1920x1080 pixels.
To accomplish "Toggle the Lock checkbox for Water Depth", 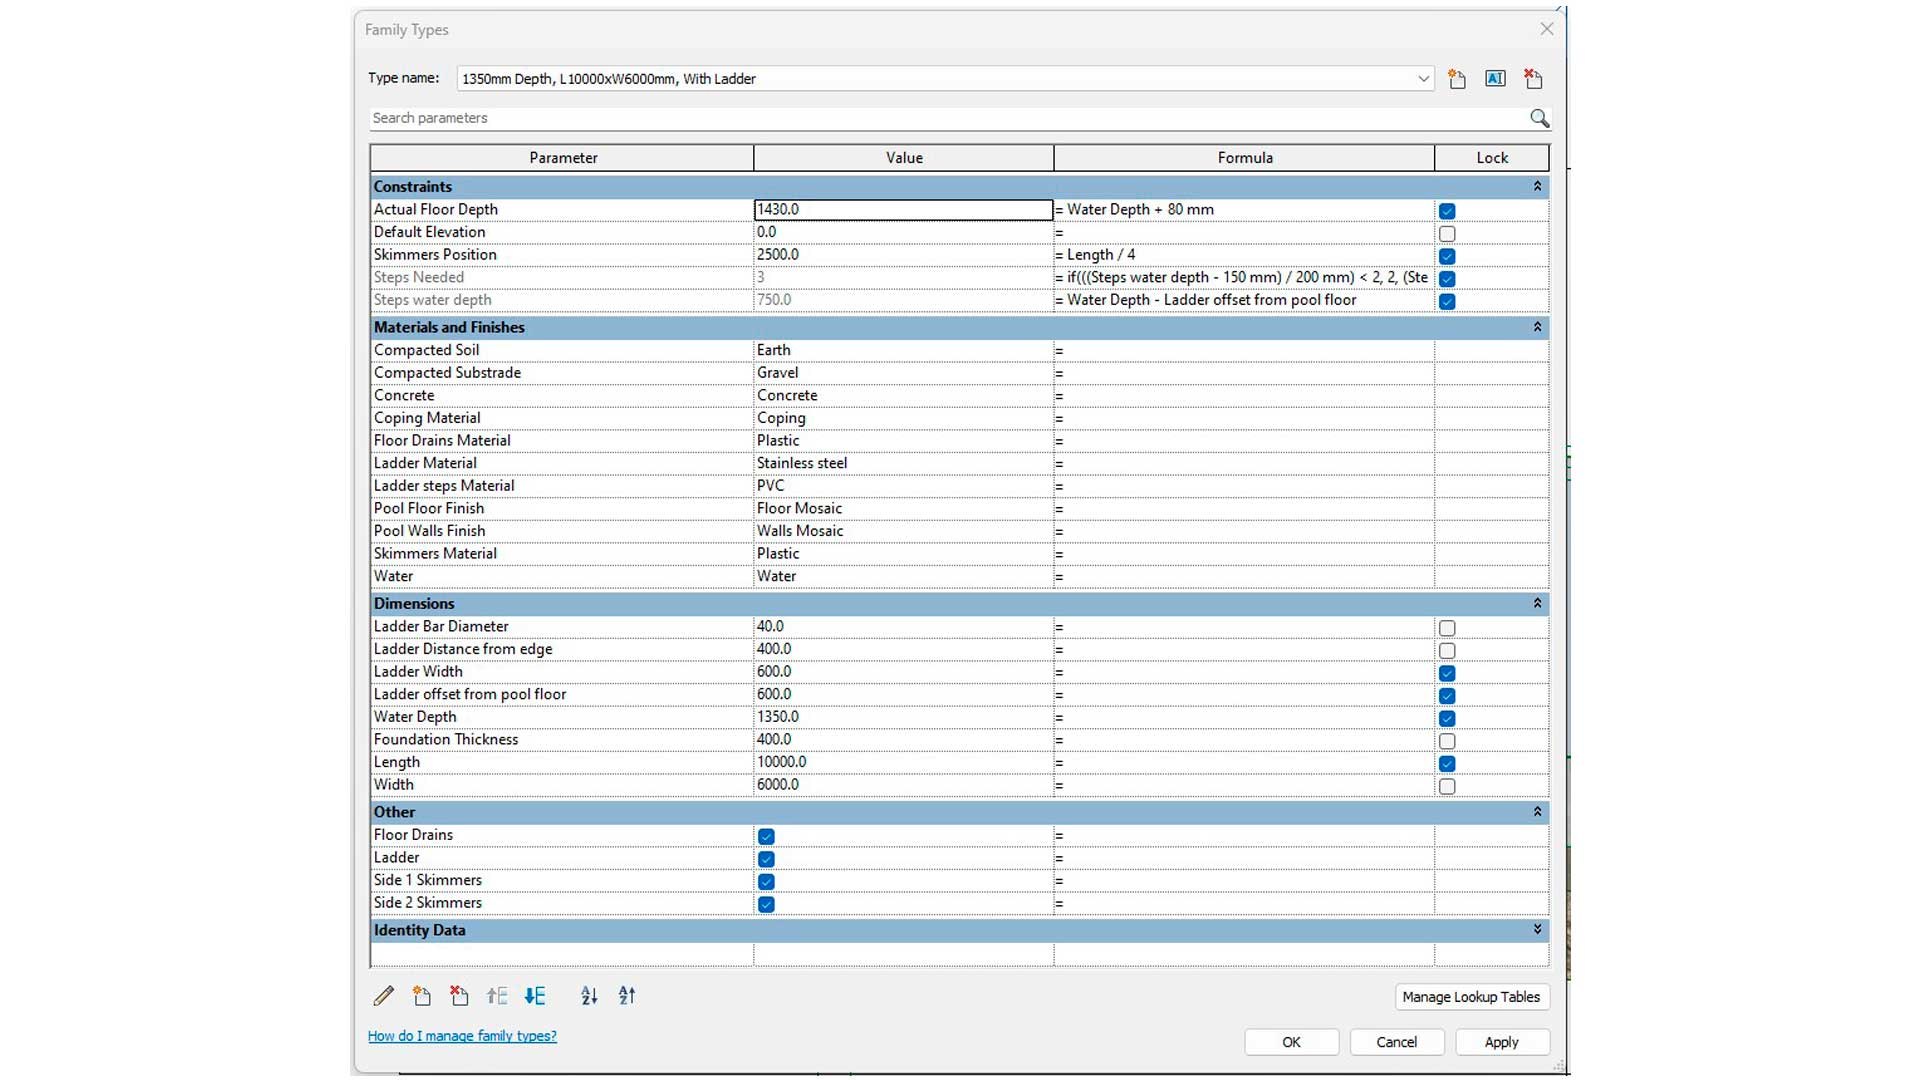I will (1445, 717).
